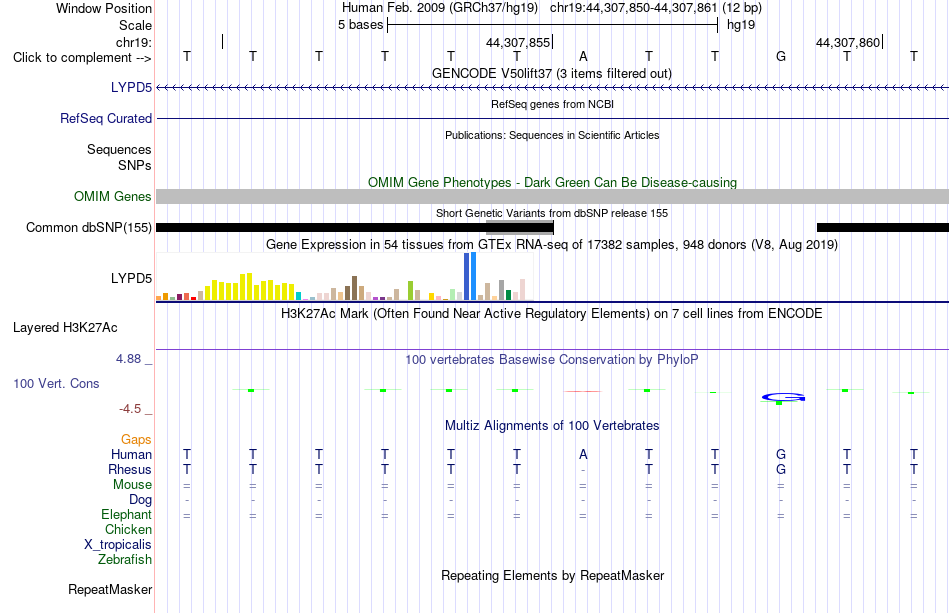Click the Zebrafish species label
Image resolution: width=950 pixels, height=613 pixels.
click(x=125, y=559)
